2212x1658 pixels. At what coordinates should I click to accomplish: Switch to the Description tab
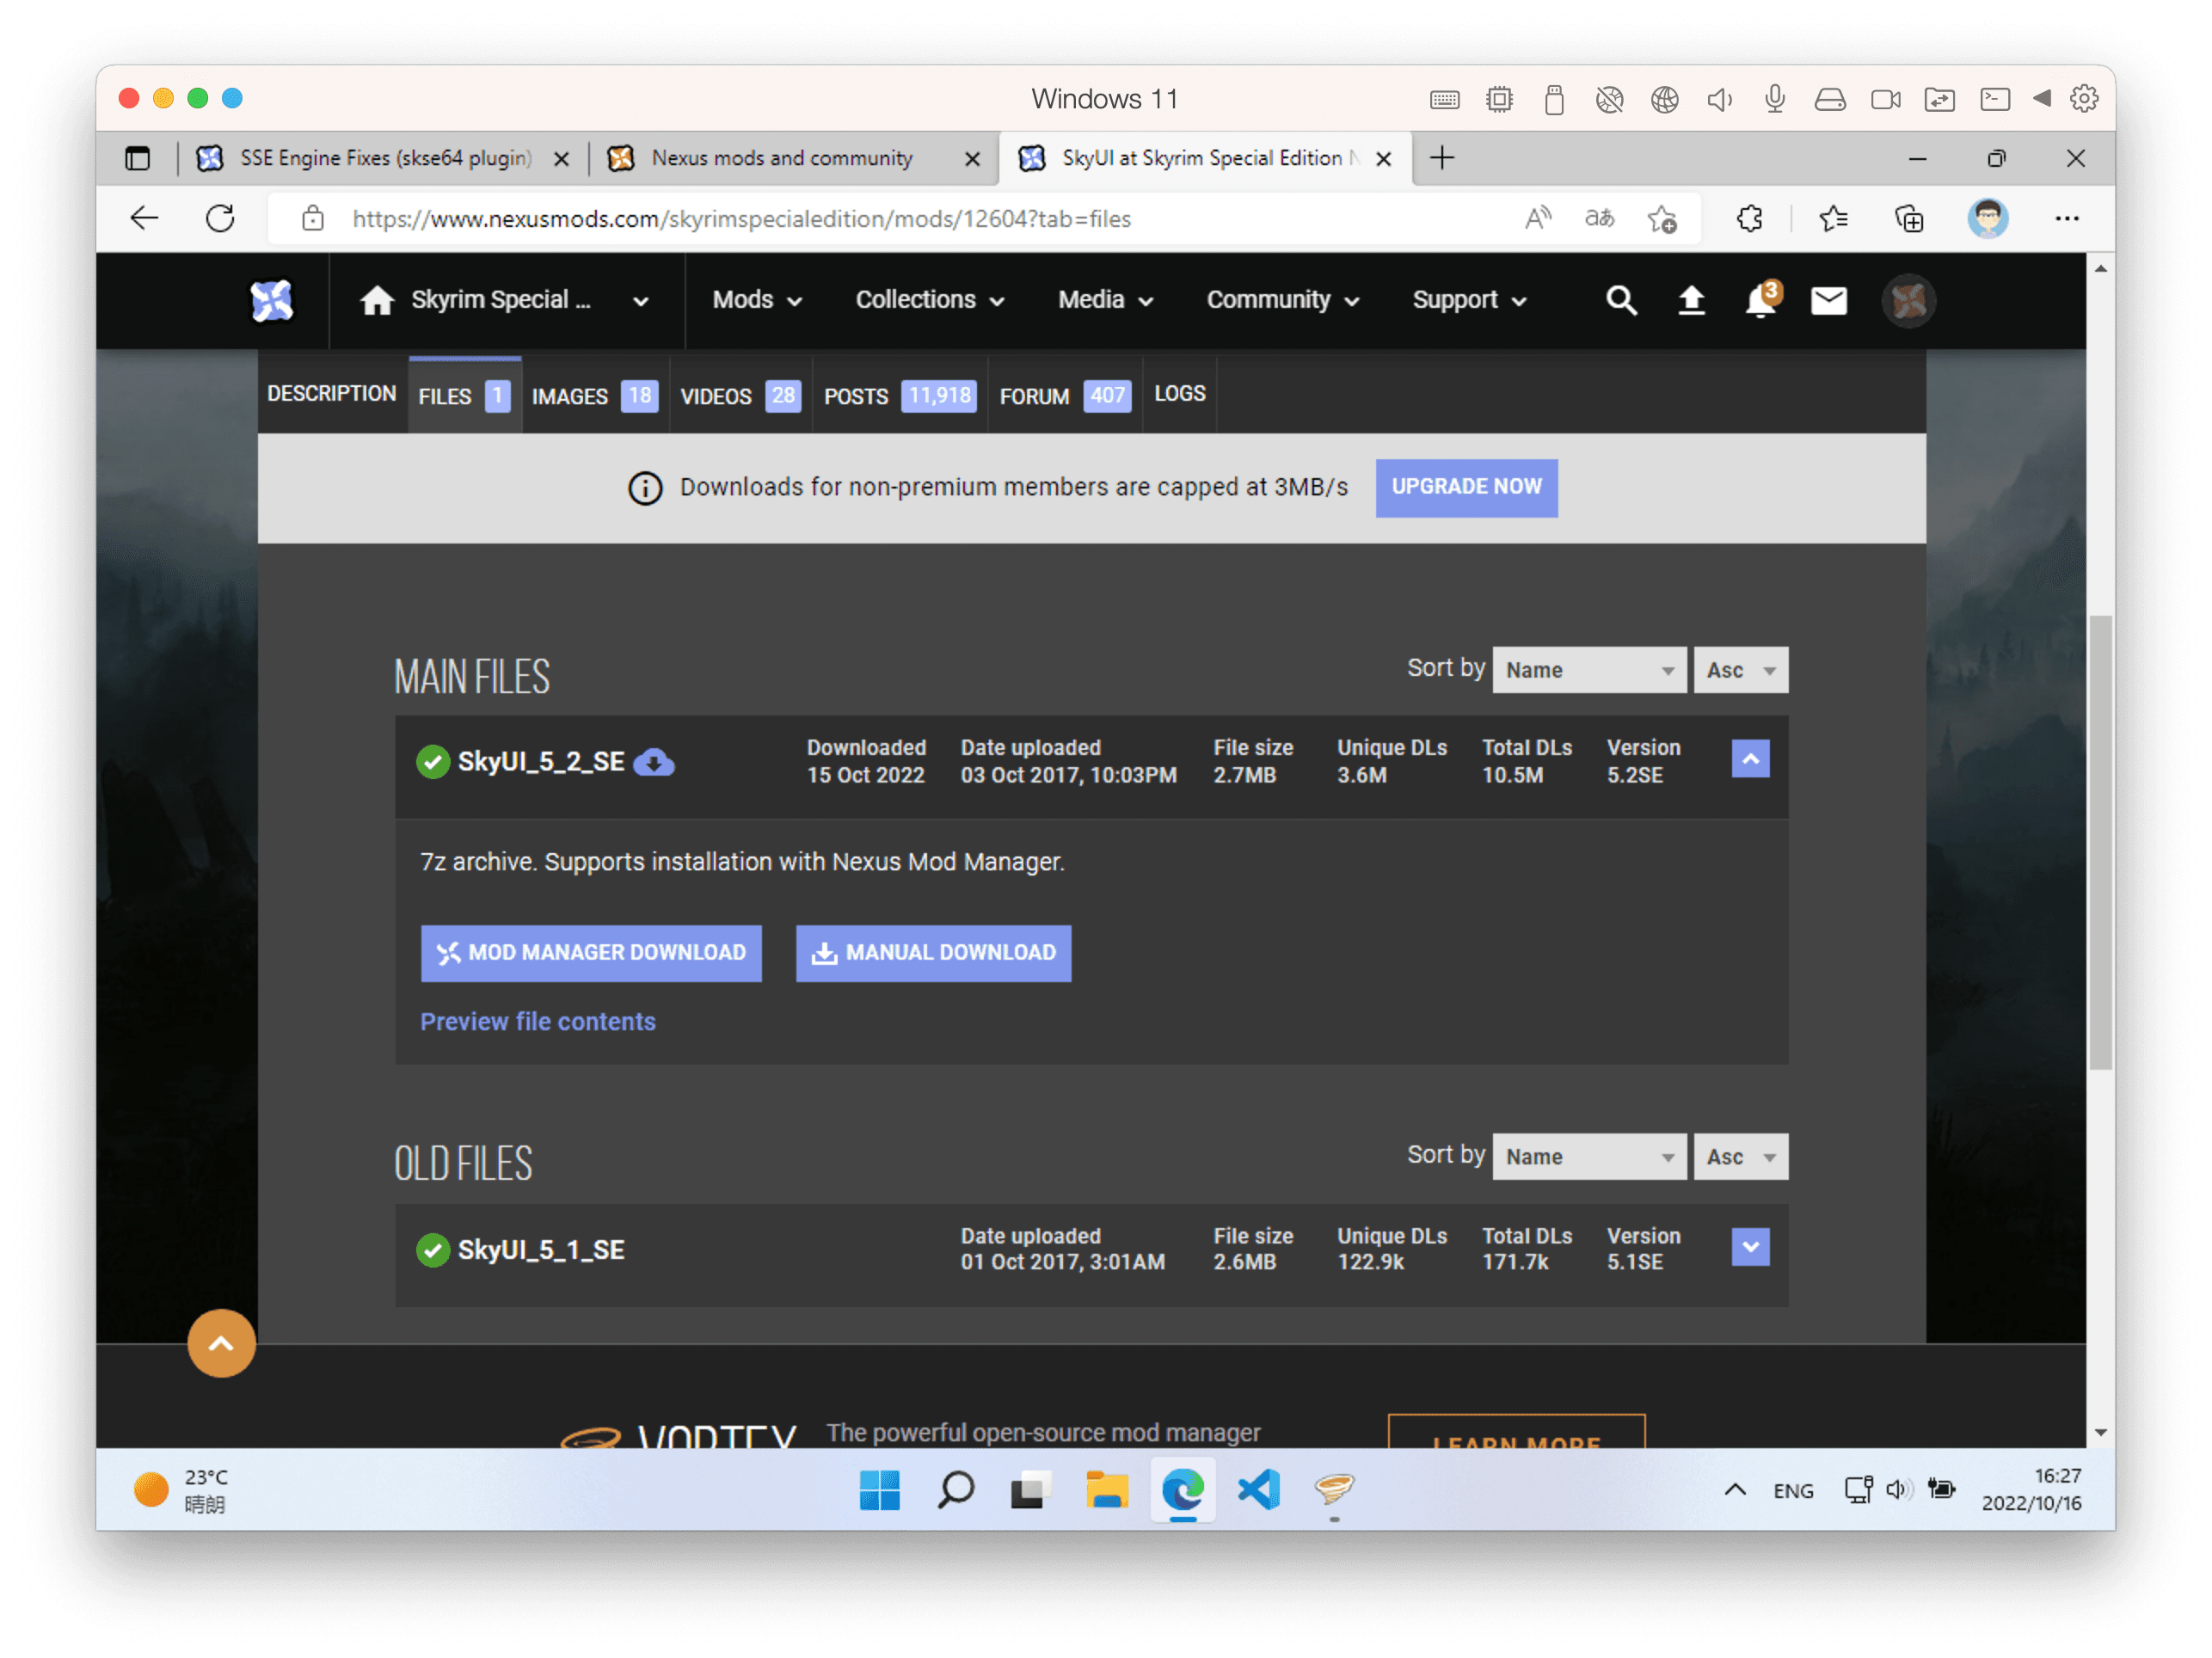[332, 394]
